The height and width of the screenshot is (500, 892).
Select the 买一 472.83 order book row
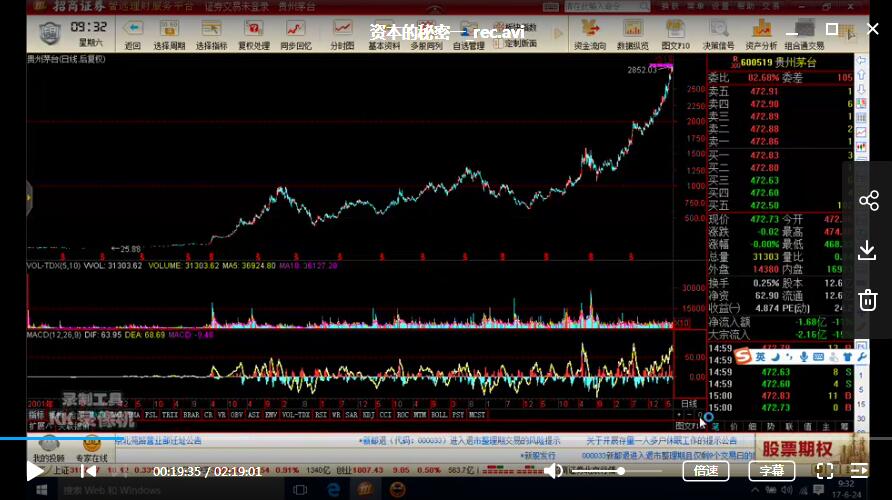780,155
